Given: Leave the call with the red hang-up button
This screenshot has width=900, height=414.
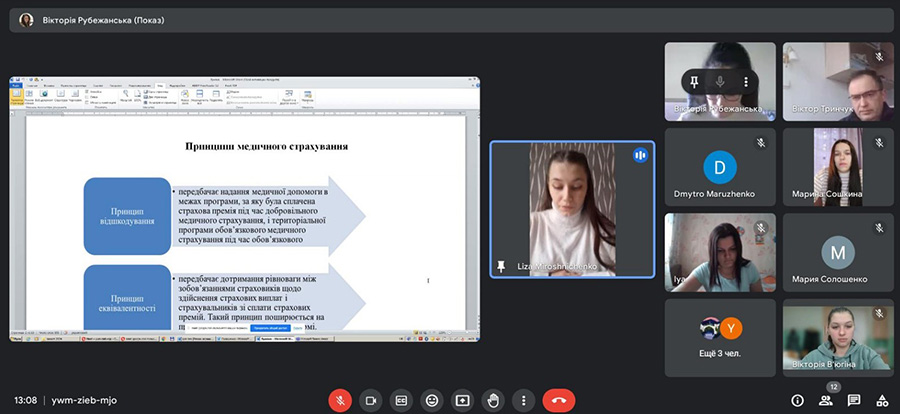Looking at the screenshot, I should pos(558,400).
